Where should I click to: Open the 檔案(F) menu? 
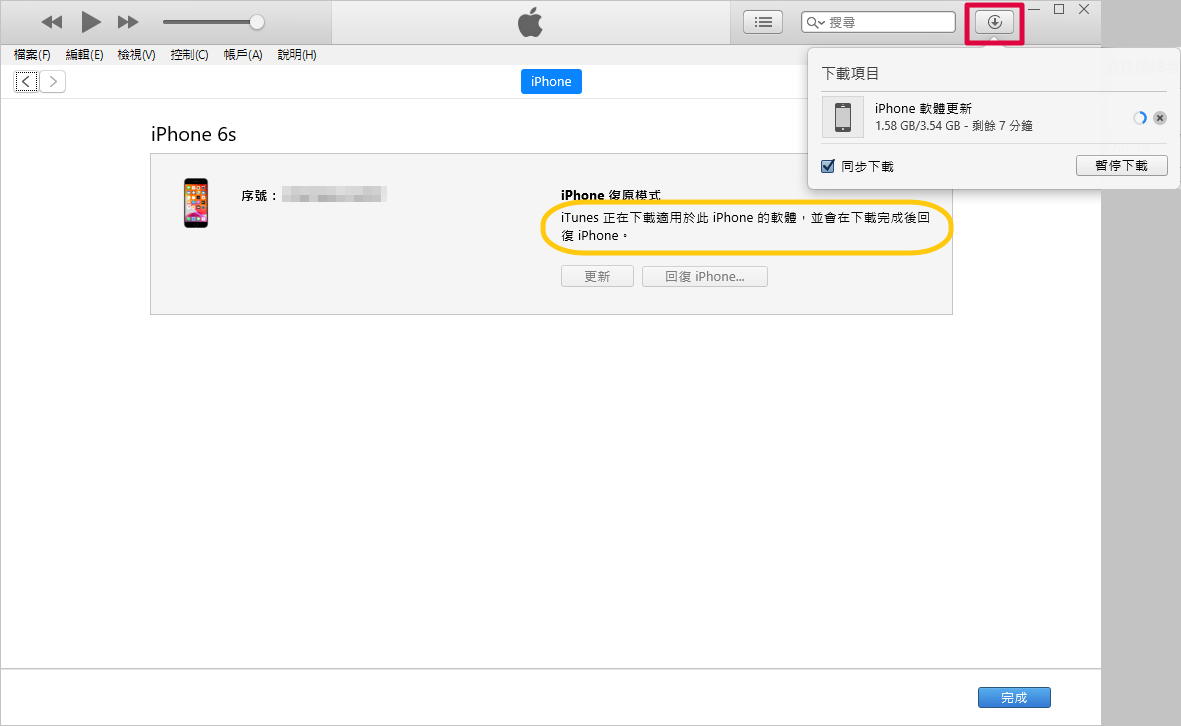[x=32, y=55]
